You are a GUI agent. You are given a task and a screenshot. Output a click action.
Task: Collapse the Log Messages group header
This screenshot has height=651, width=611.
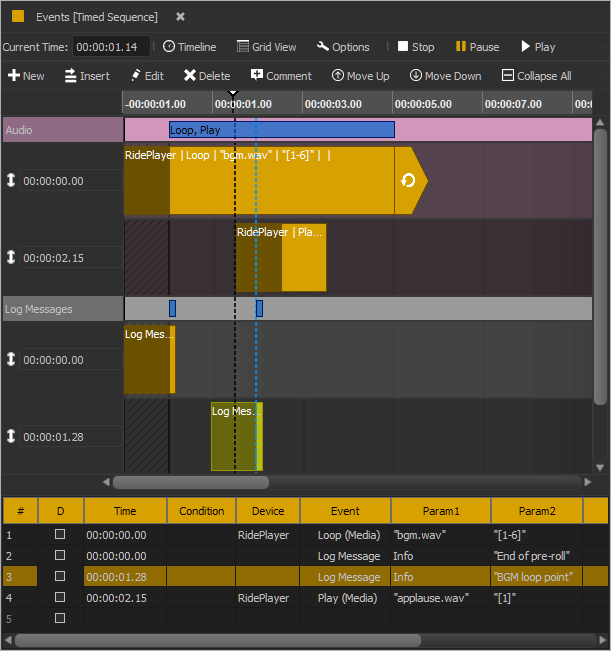coord(62,309)
